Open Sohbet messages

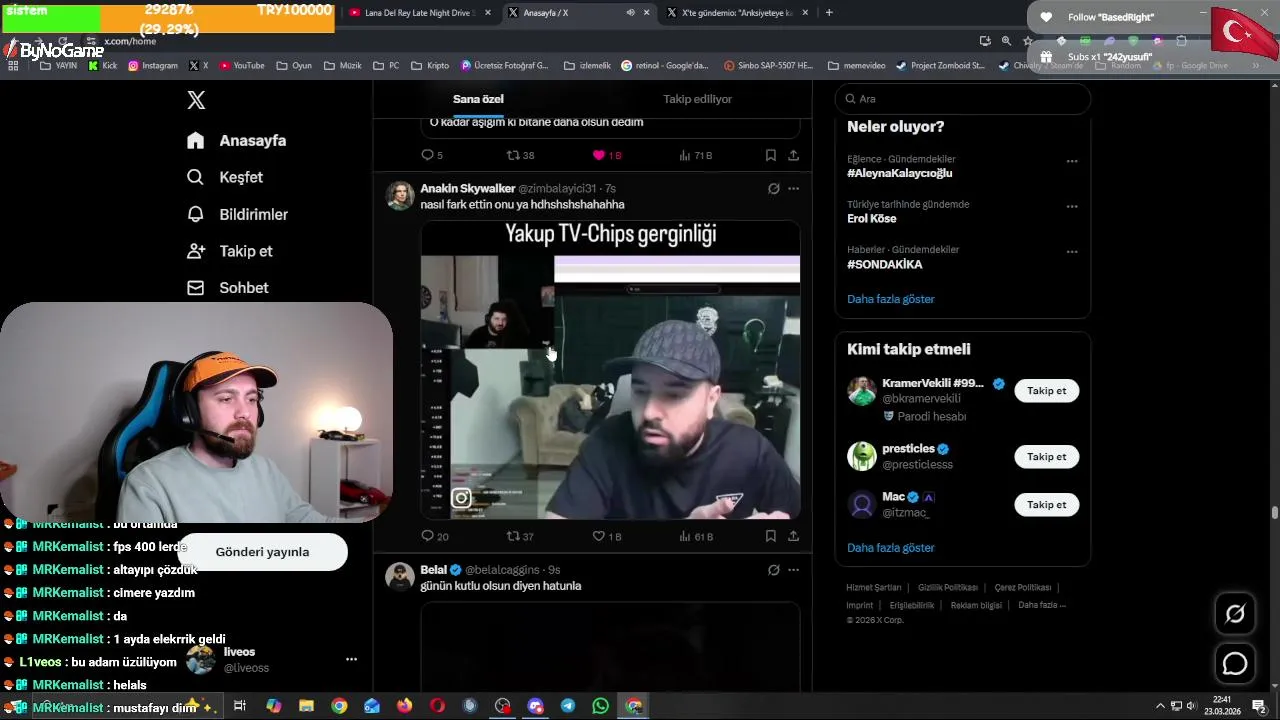(x=228, y=288)
